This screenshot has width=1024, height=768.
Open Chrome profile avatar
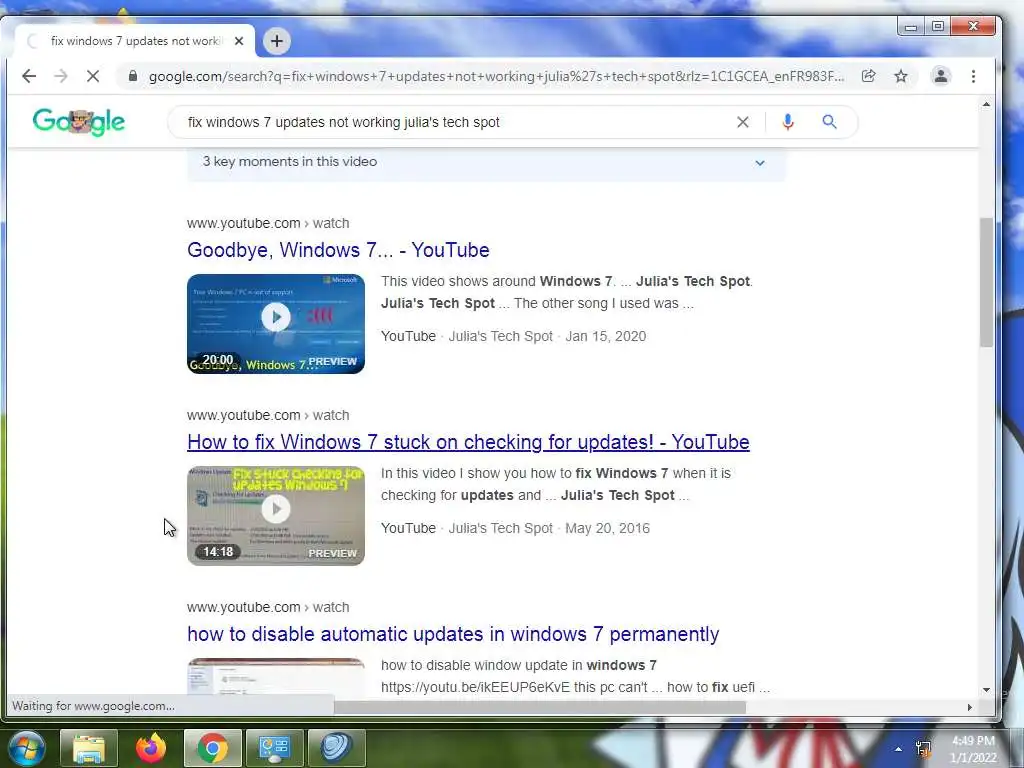(940, 76)
